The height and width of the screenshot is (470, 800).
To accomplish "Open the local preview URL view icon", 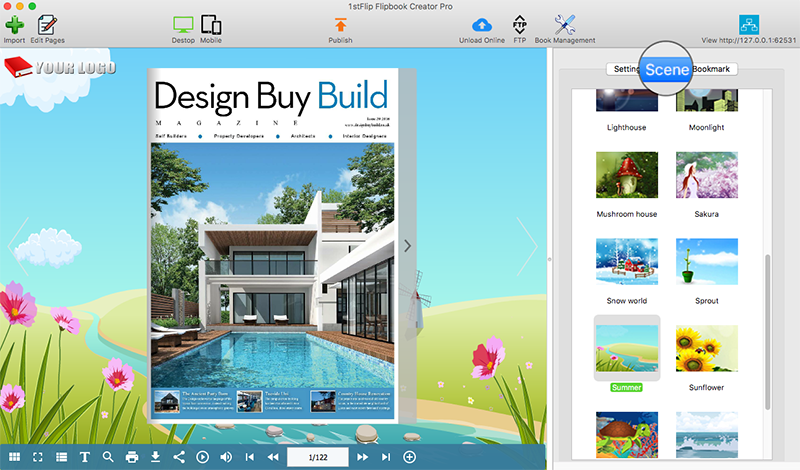I will click(x=748, y=25).
